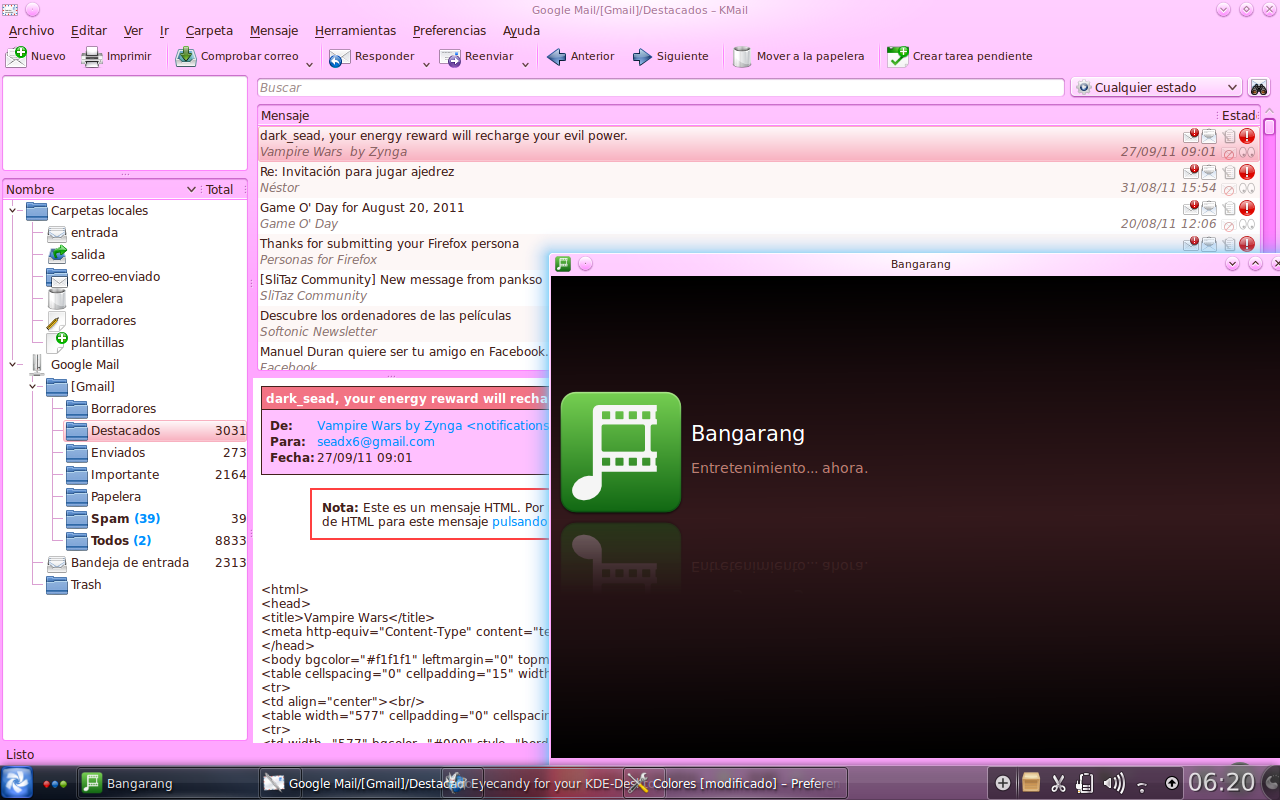Click the battery power tray icon
The width and height of the screenshot is (1280, 800).
[1085, 783]
